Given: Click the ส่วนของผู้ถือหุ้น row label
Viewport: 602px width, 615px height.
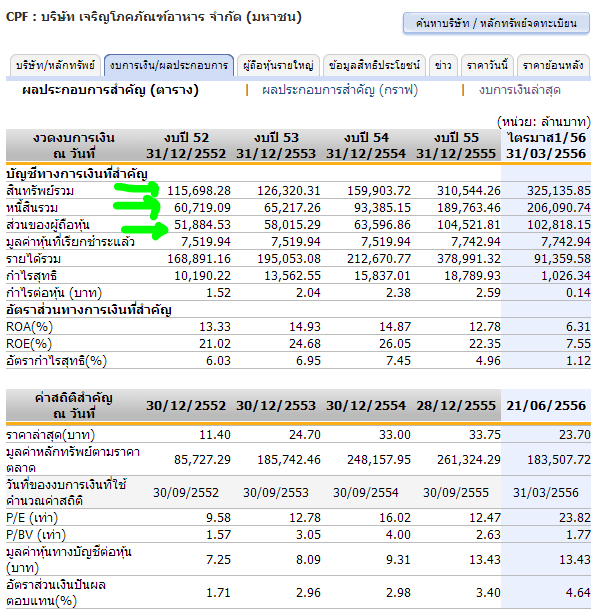Looking at the screenshot, I should pyautogui.click(x=48, y=225).
